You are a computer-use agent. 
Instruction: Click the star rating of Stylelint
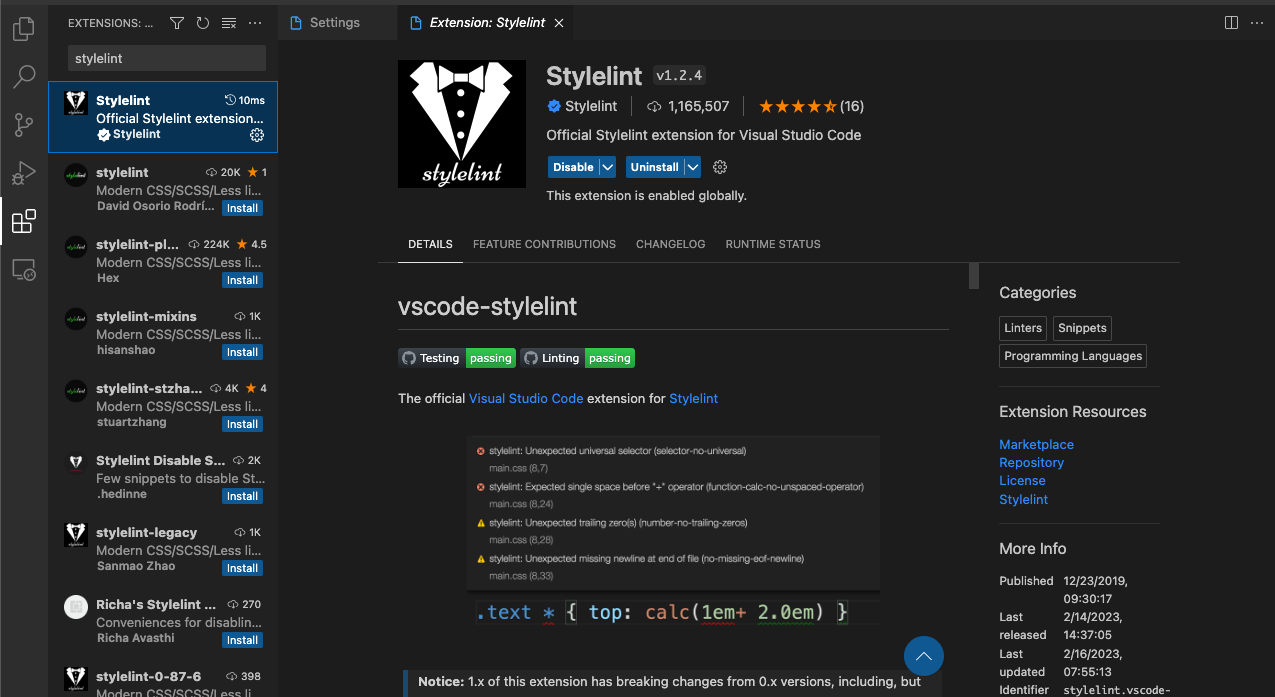pyautogui.click(x=811, y=106)
